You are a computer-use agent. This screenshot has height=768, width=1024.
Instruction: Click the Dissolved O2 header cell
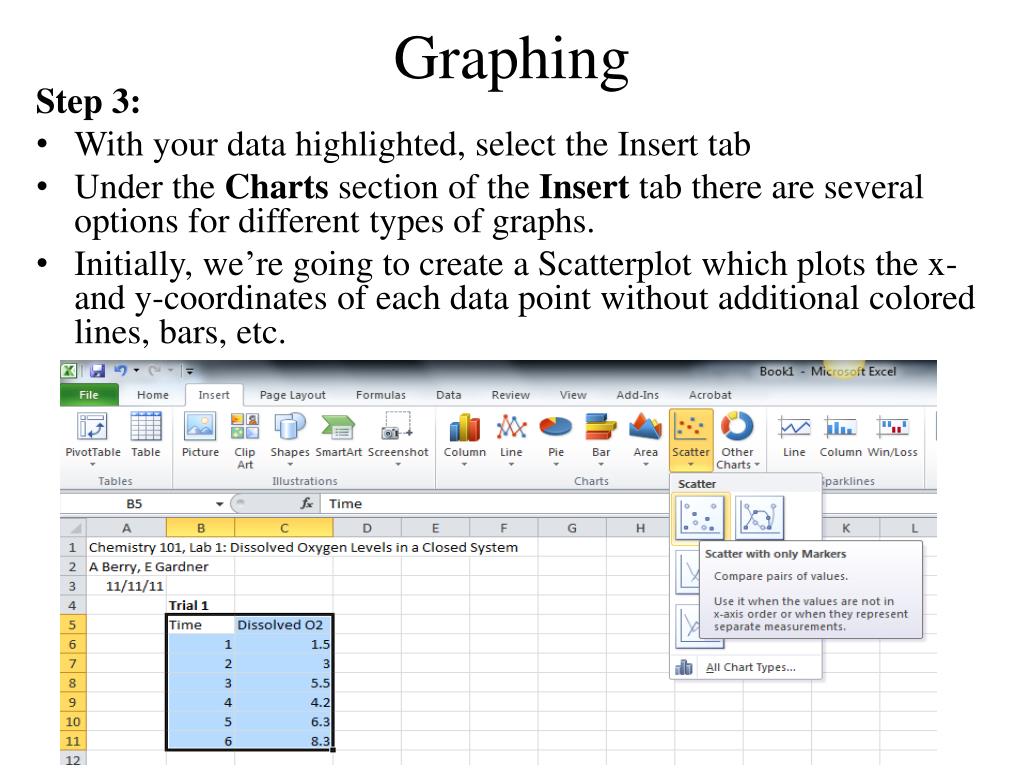pyautogui.click(x=283, y=625)
